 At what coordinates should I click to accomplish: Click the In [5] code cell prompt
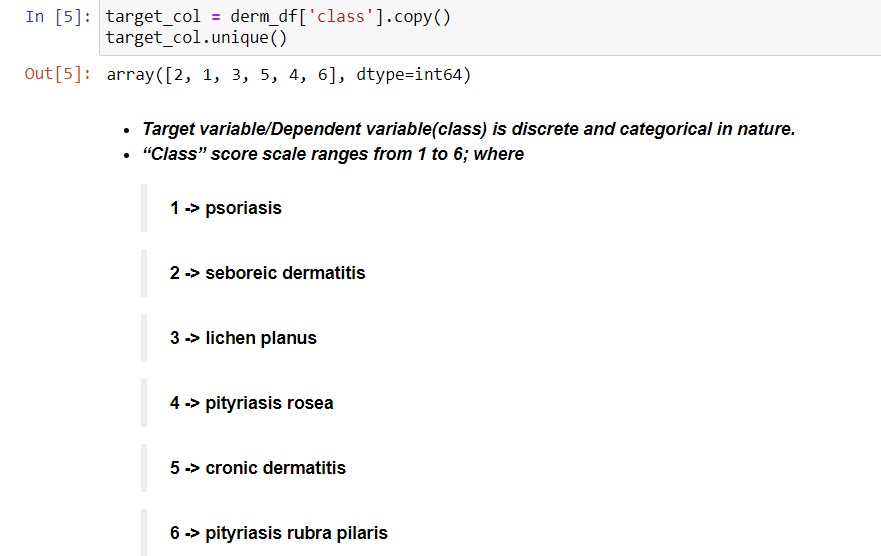point(58,17)
